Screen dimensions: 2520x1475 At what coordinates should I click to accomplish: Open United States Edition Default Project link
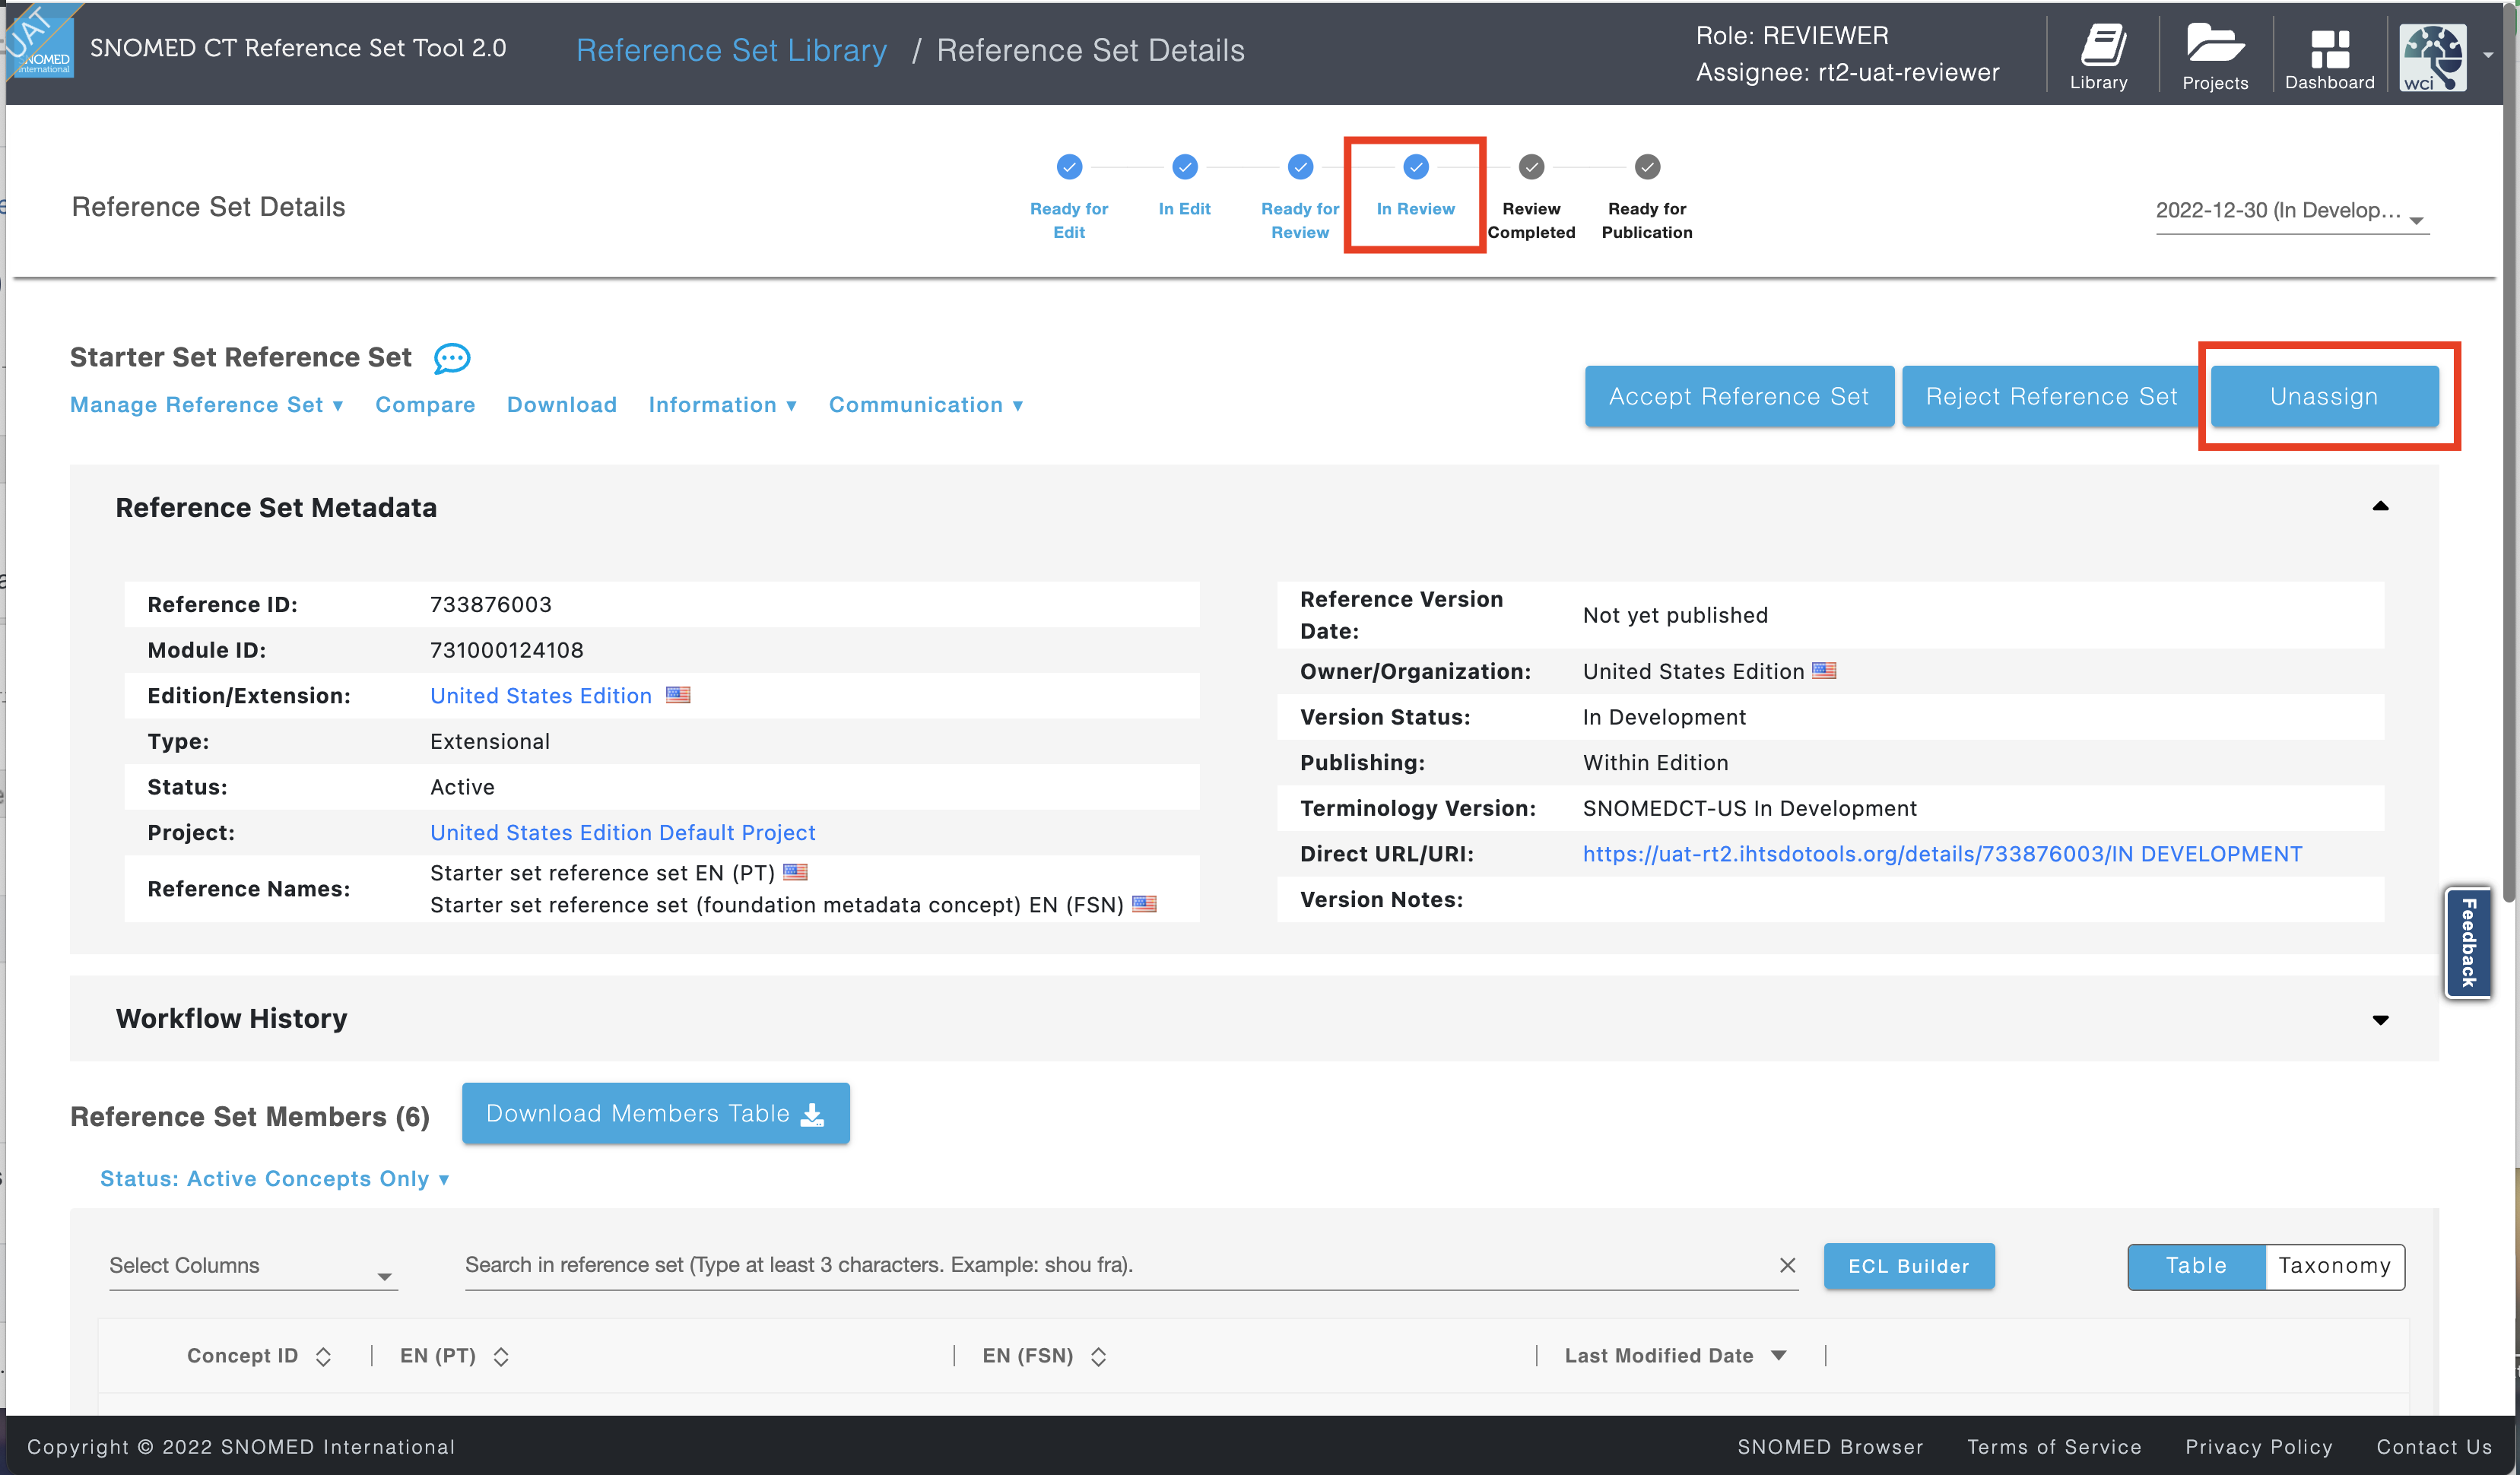click(x=623, y=833)
